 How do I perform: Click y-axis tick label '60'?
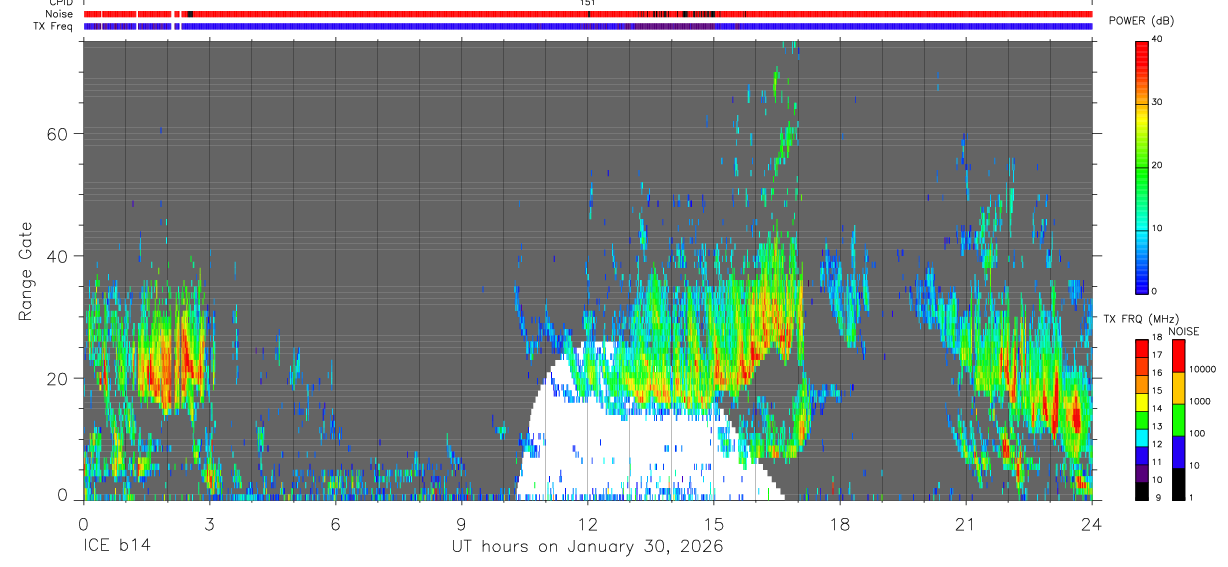[57, 133]
